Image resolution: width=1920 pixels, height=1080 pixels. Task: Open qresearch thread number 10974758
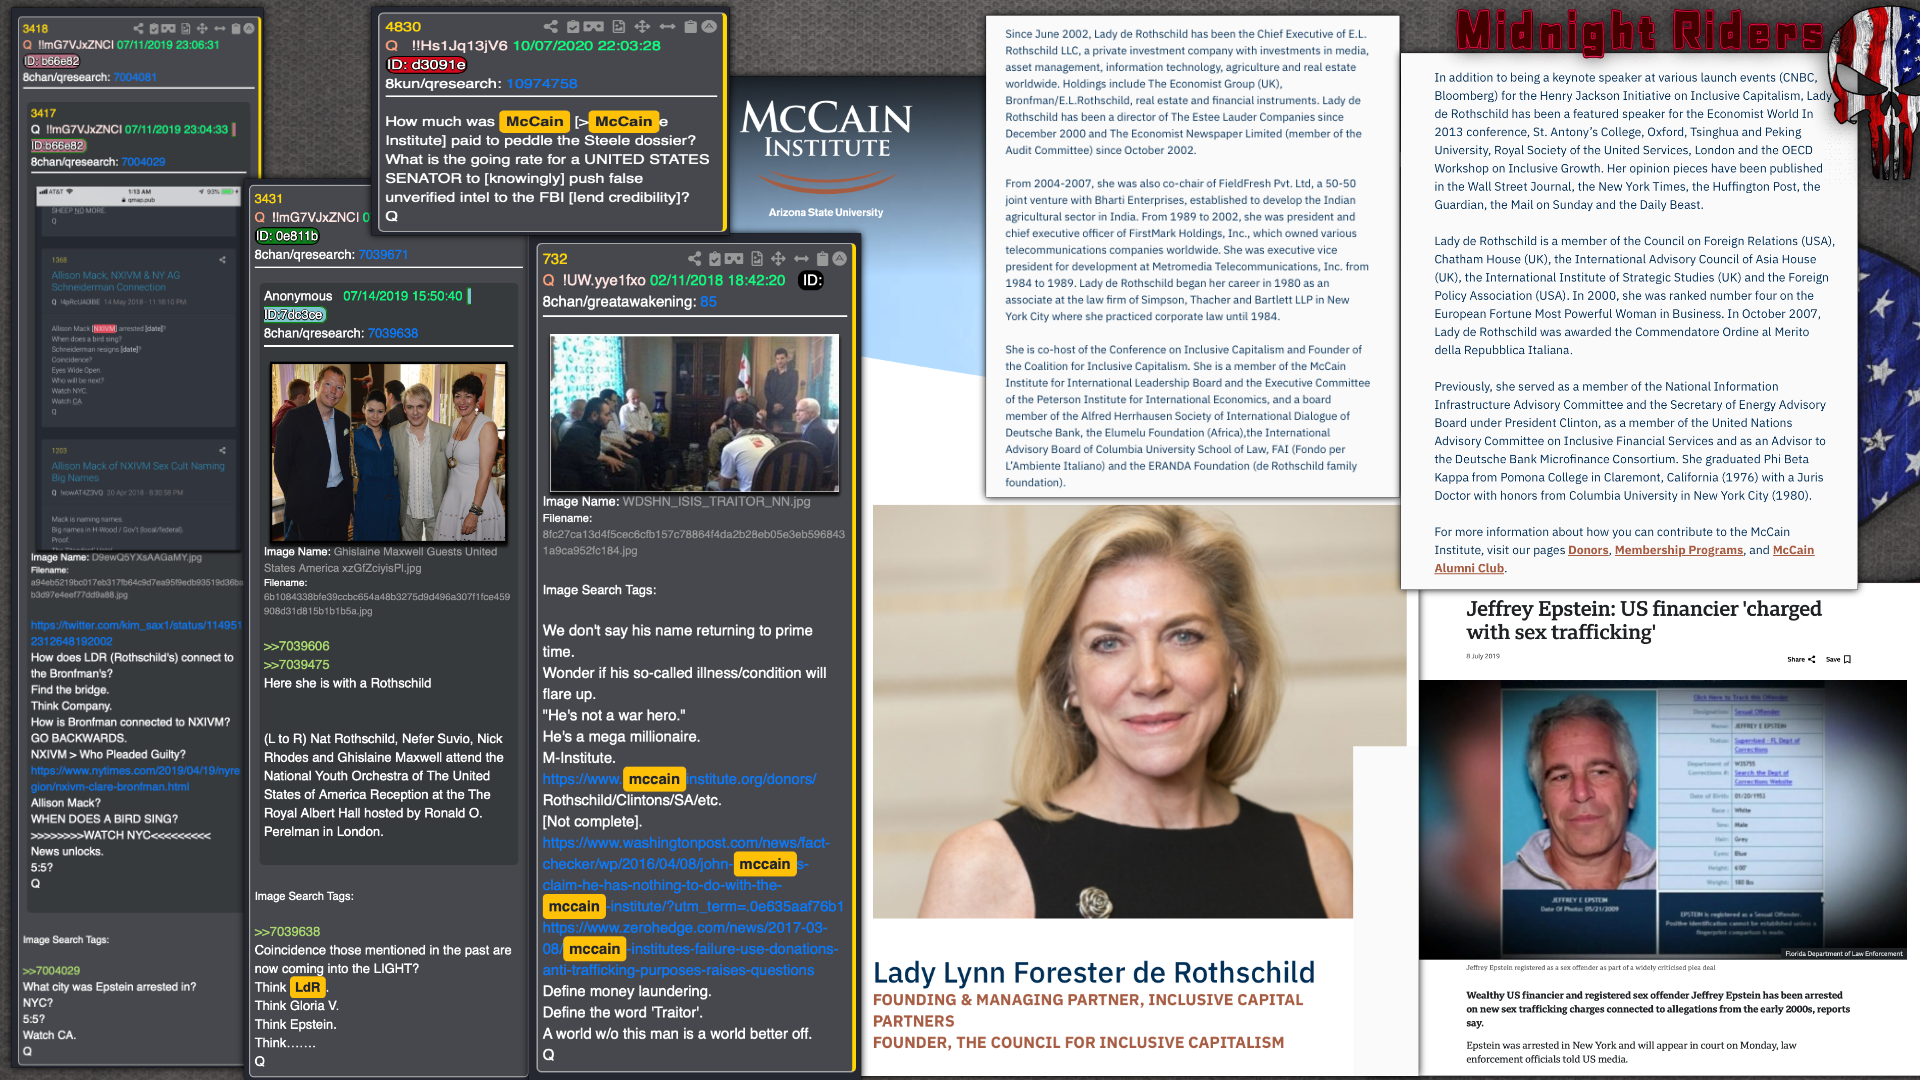tap(541, 84)
